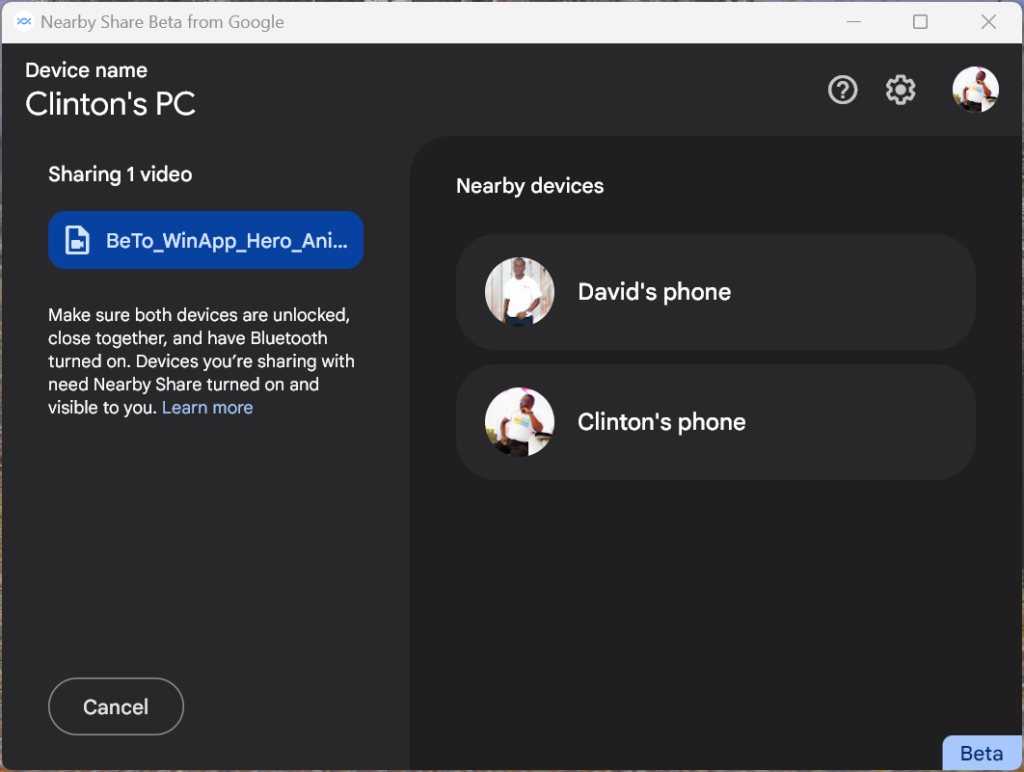Image resolution: width=1024 pixels, height=772 pixels.
Task: Select David's phone avatar
Action: pos(519,291)
